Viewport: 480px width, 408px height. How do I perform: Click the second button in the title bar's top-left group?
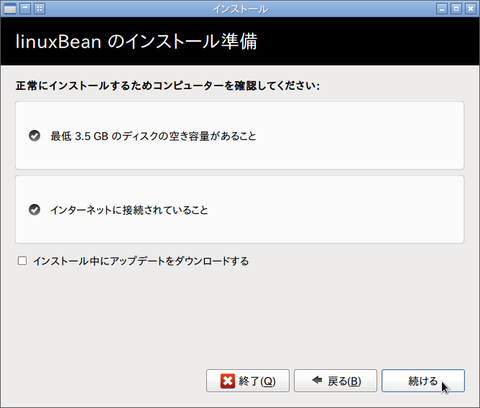point(25,9)
